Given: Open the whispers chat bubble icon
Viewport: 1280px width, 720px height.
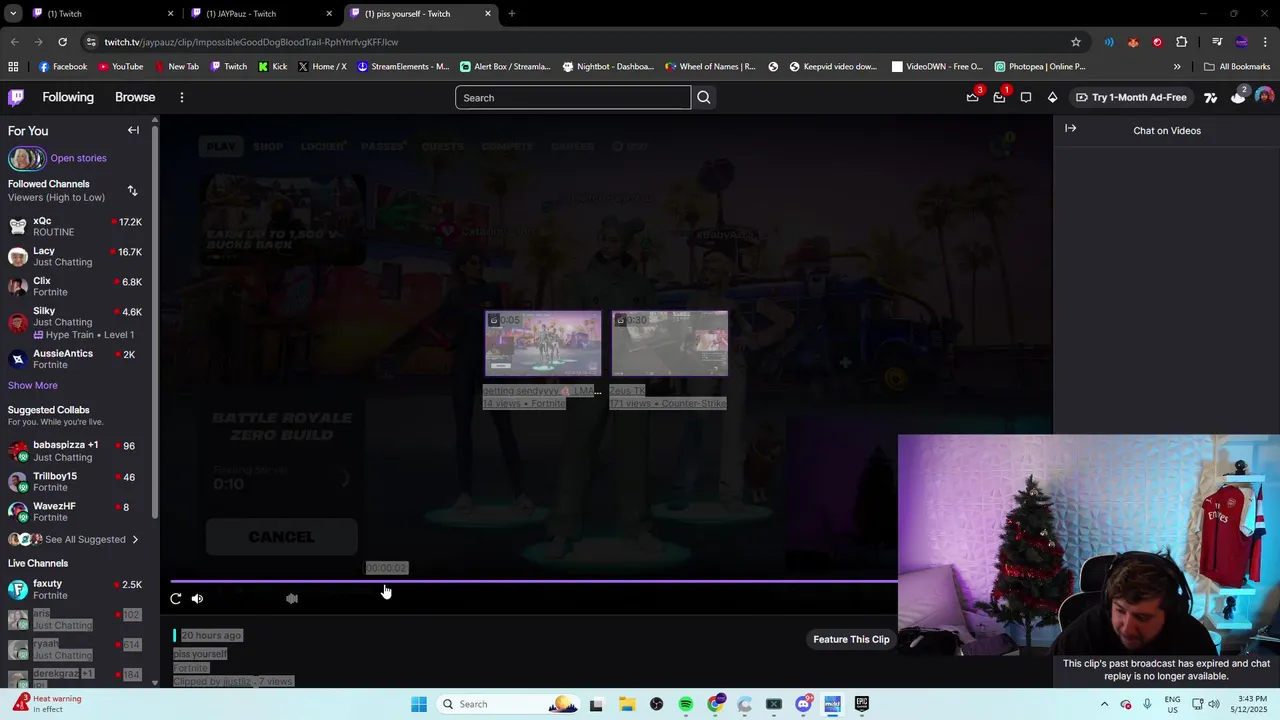Looking at the screenshot, I should click(x=1026, y=97).
